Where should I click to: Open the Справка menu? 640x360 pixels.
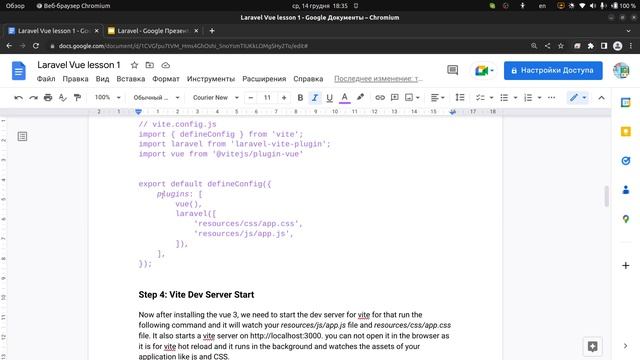tap(308, 79)
